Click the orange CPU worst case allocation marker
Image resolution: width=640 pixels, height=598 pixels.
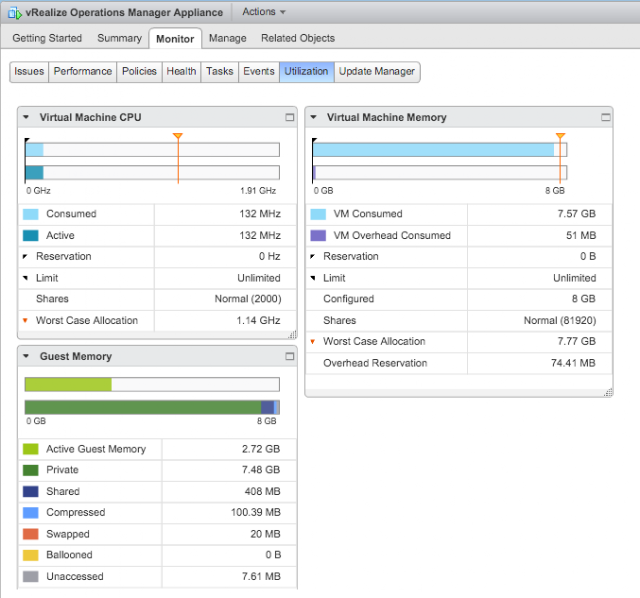click(x=178, y=136)
